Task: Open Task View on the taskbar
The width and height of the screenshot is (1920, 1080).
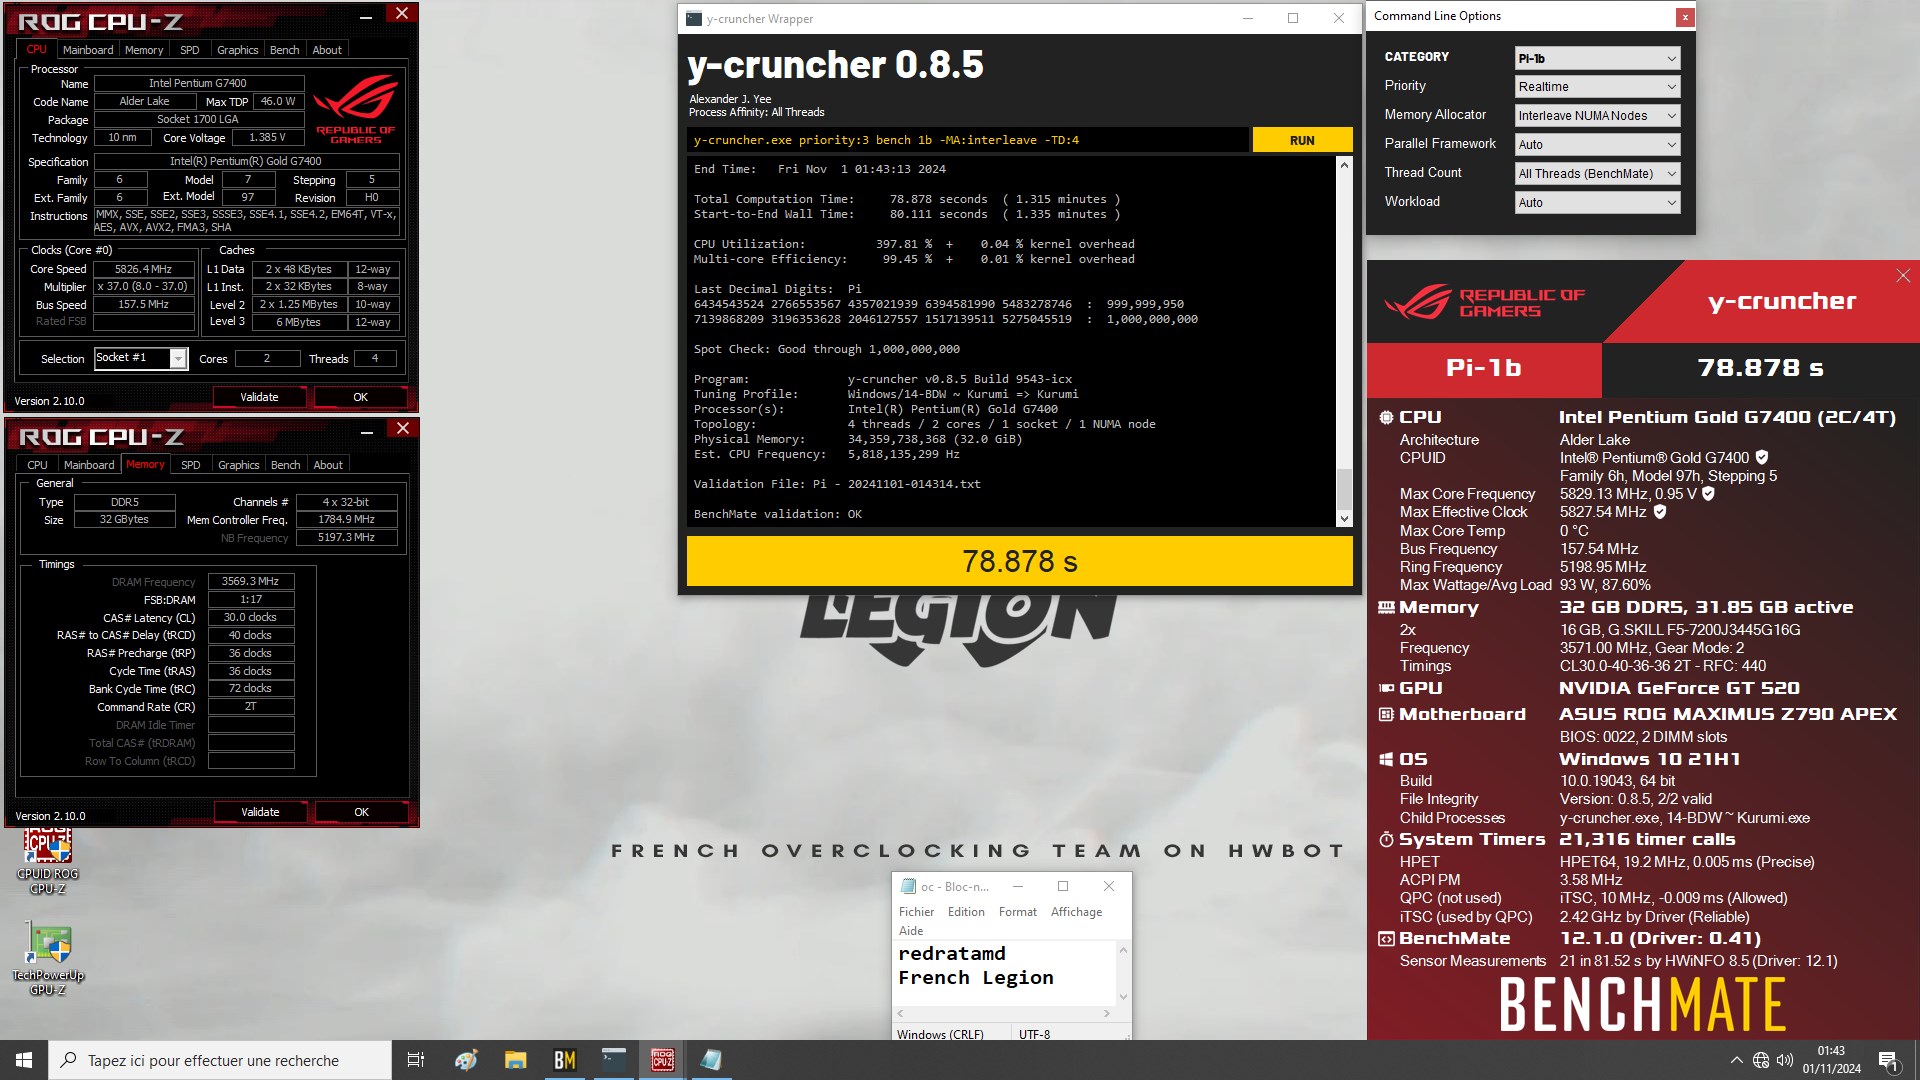Action: tap(416, 1060)
